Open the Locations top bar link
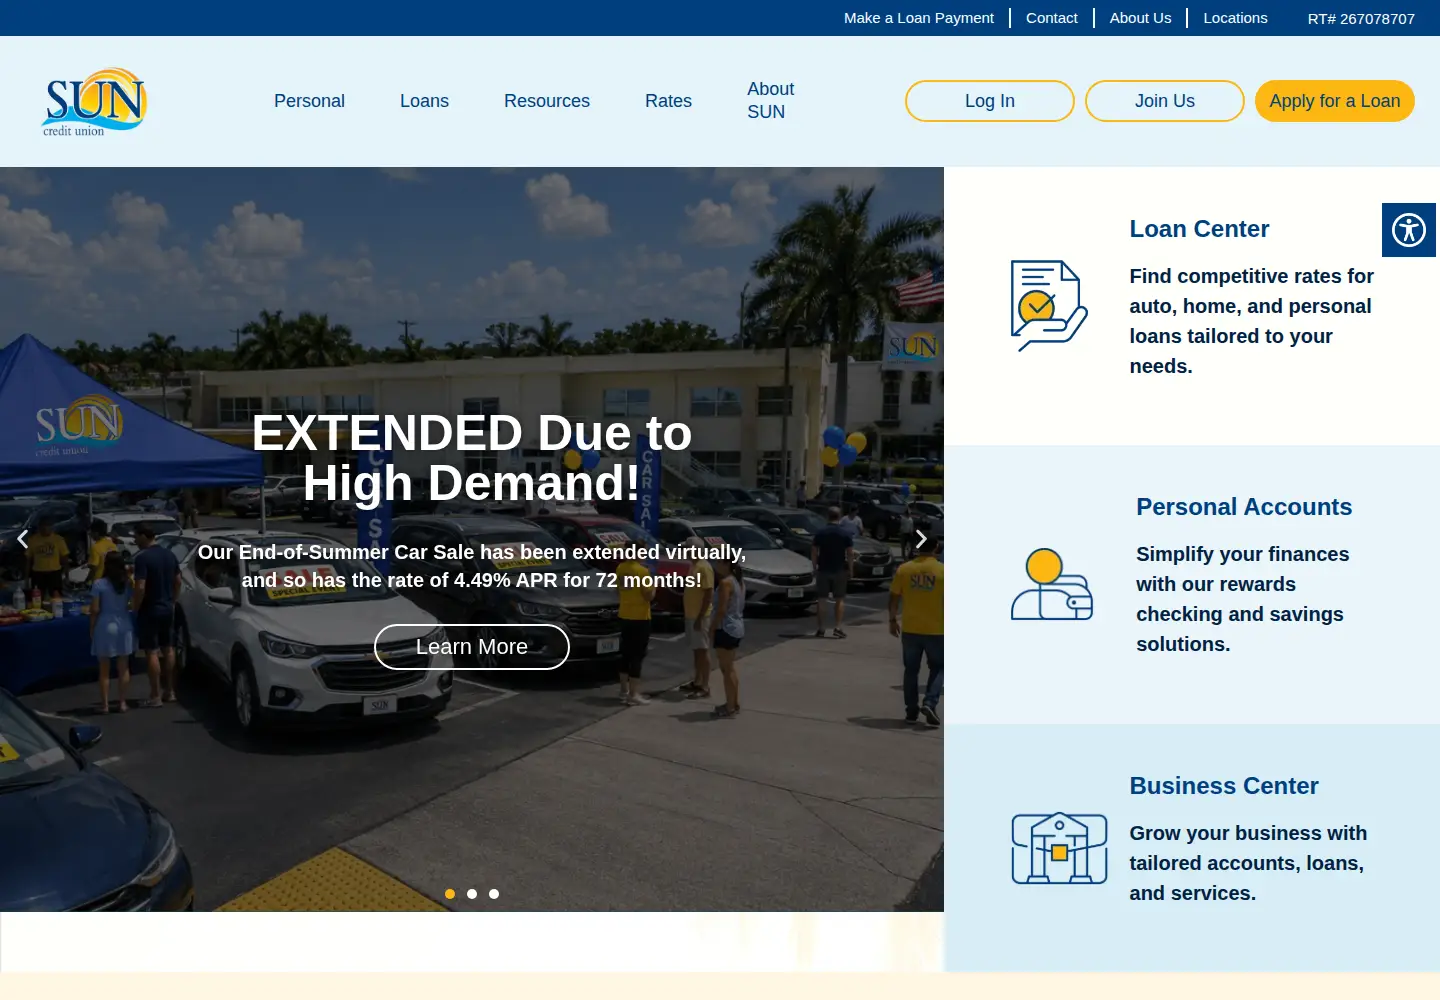The width and height of the screenshot is (1440, 1000). coord(1235,18)
